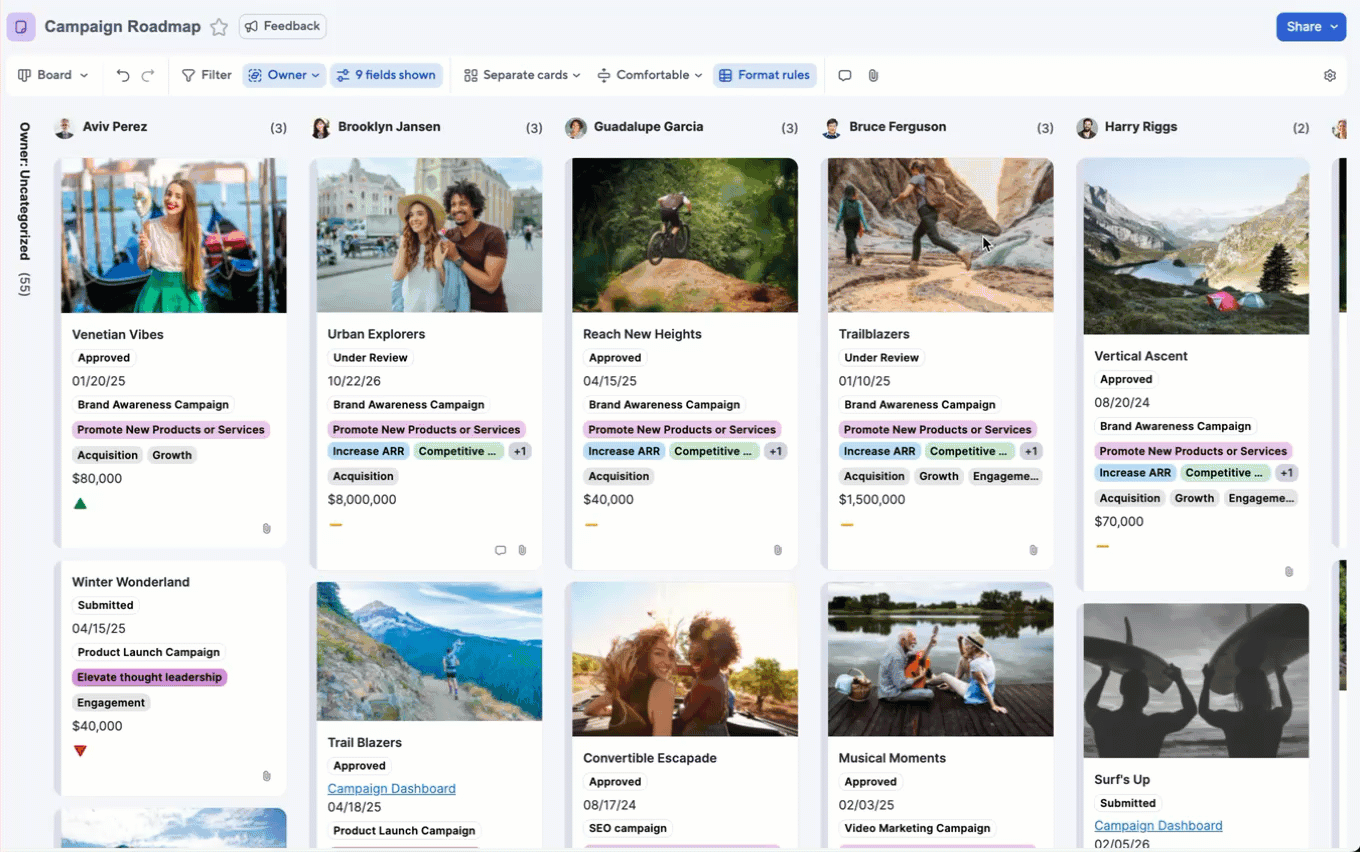Open the Feedback button
This screenshot has width=1360, height=852.
click(x=283, y=26)
